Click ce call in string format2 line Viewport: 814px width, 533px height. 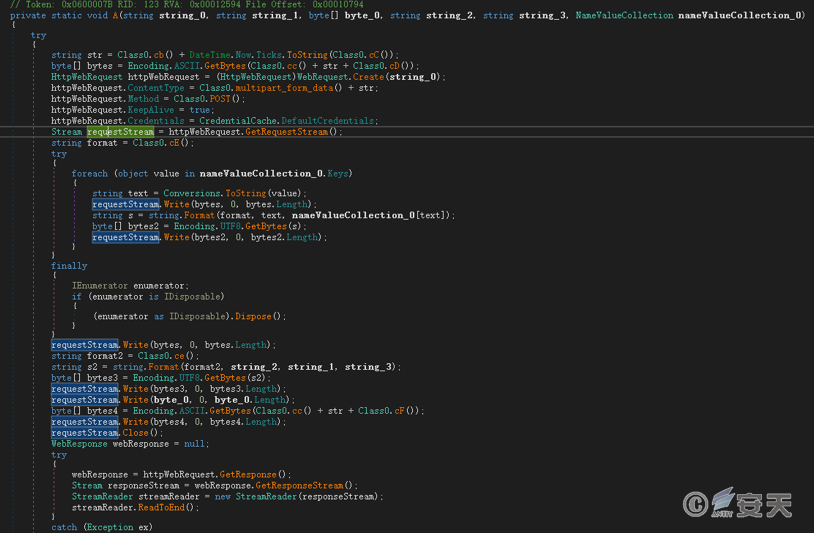[x=179, y=356]
